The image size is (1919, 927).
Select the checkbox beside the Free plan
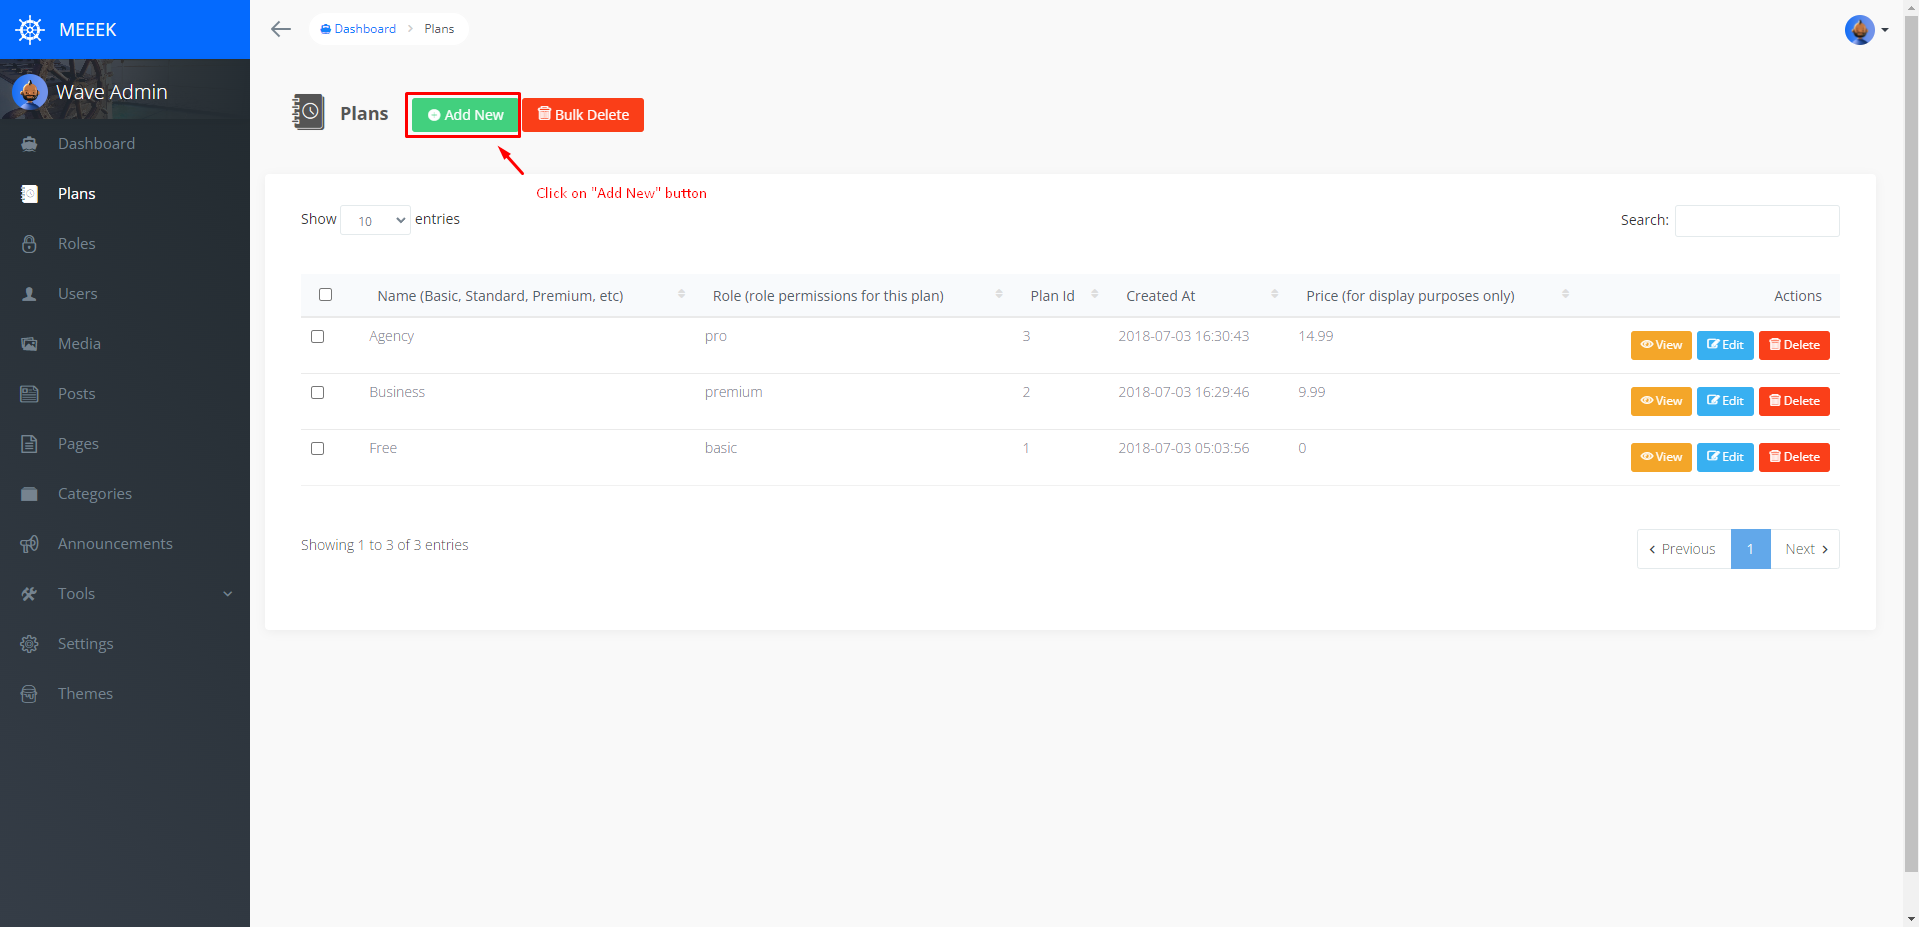317,448
